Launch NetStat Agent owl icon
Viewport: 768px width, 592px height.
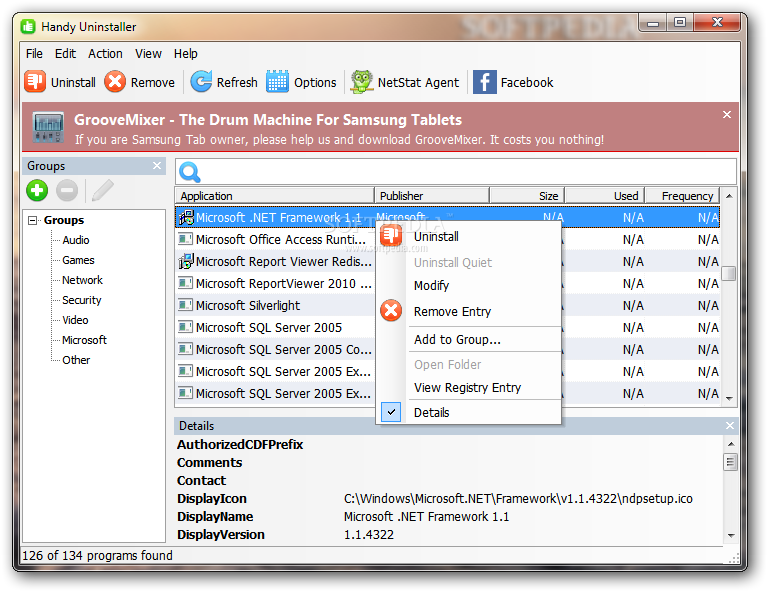coord(362,81)
